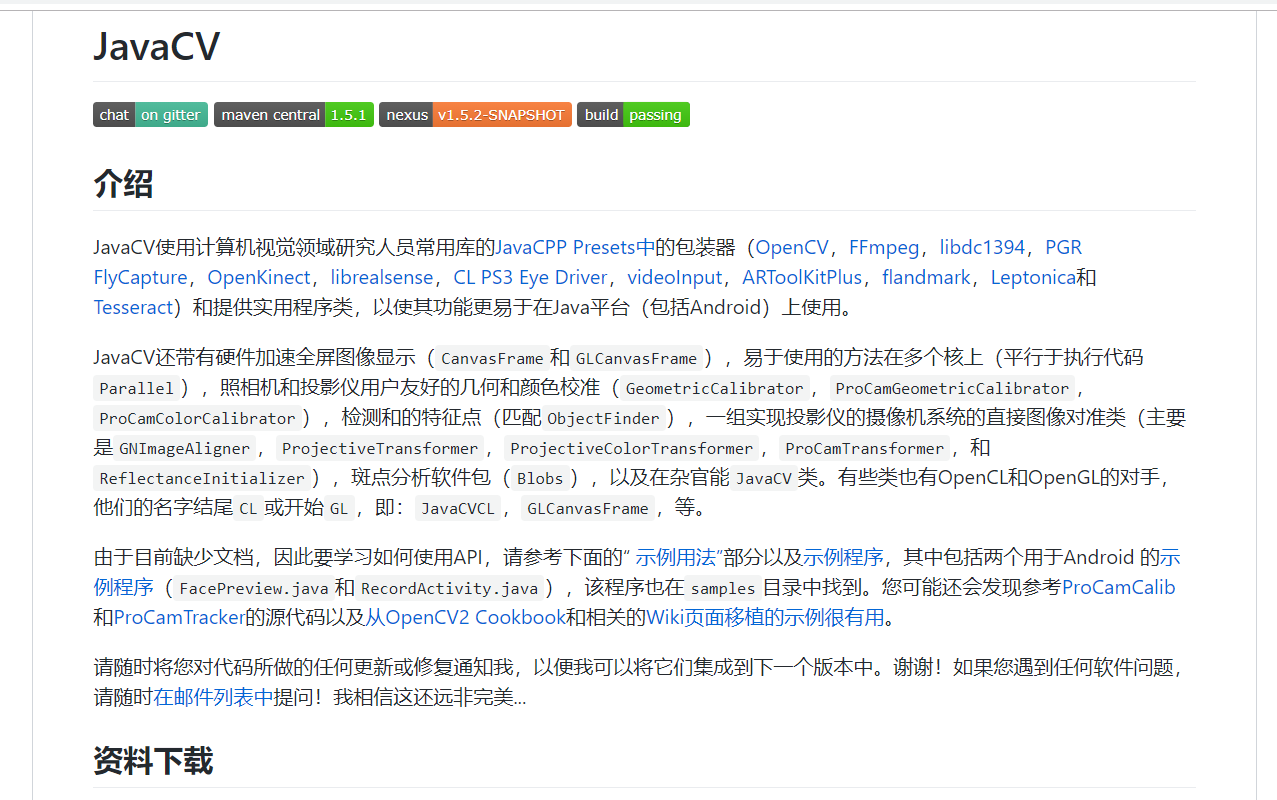Go to the OpenKinect link
The width and height of the screenshot is (1277, 800).
[x=259, y=277]
